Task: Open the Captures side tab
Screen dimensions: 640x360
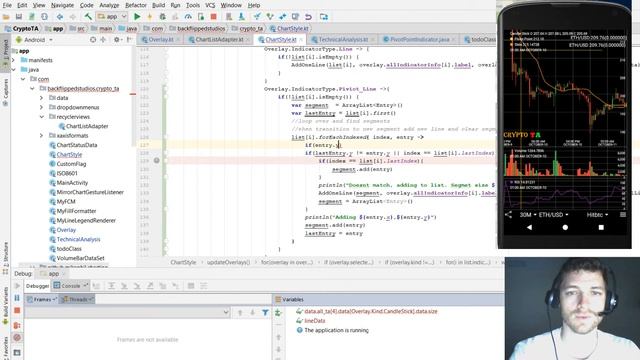Action: pos(5,92)
